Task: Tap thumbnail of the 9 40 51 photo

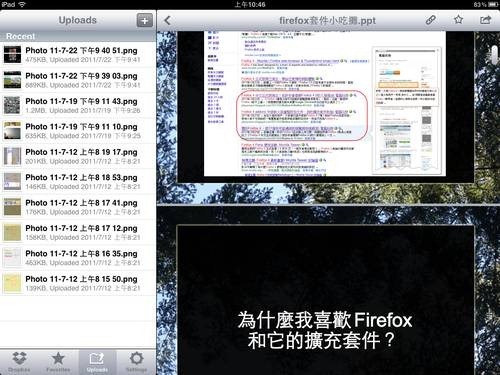Action: tap(12, 55)
